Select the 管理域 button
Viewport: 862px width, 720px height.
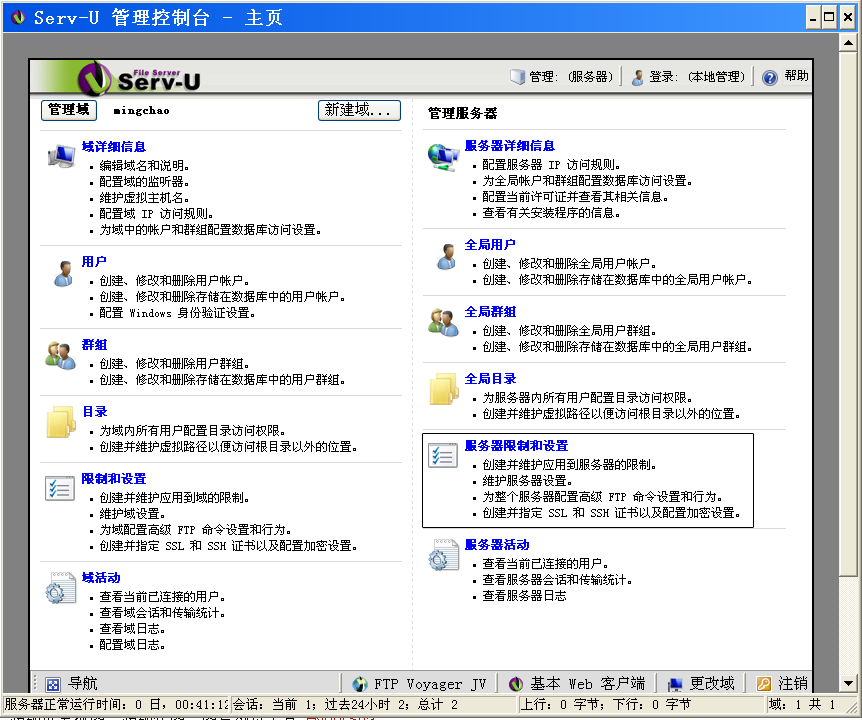pyautogui.click(x=69, y=110)
